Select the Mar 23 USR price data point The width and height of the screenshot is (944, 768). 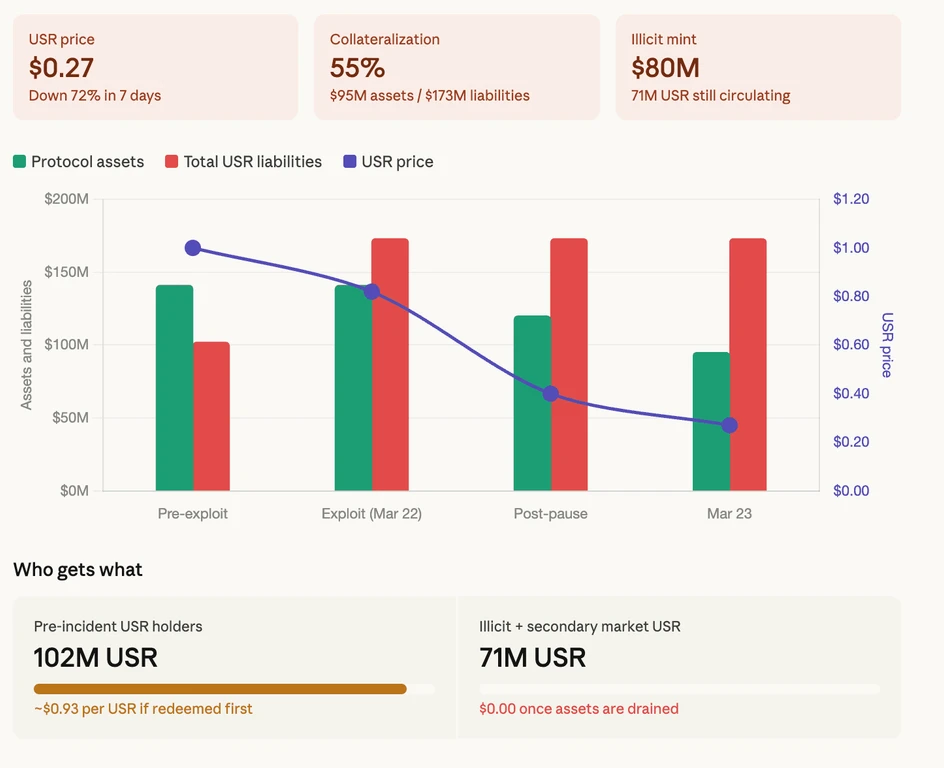click(730, 426)
